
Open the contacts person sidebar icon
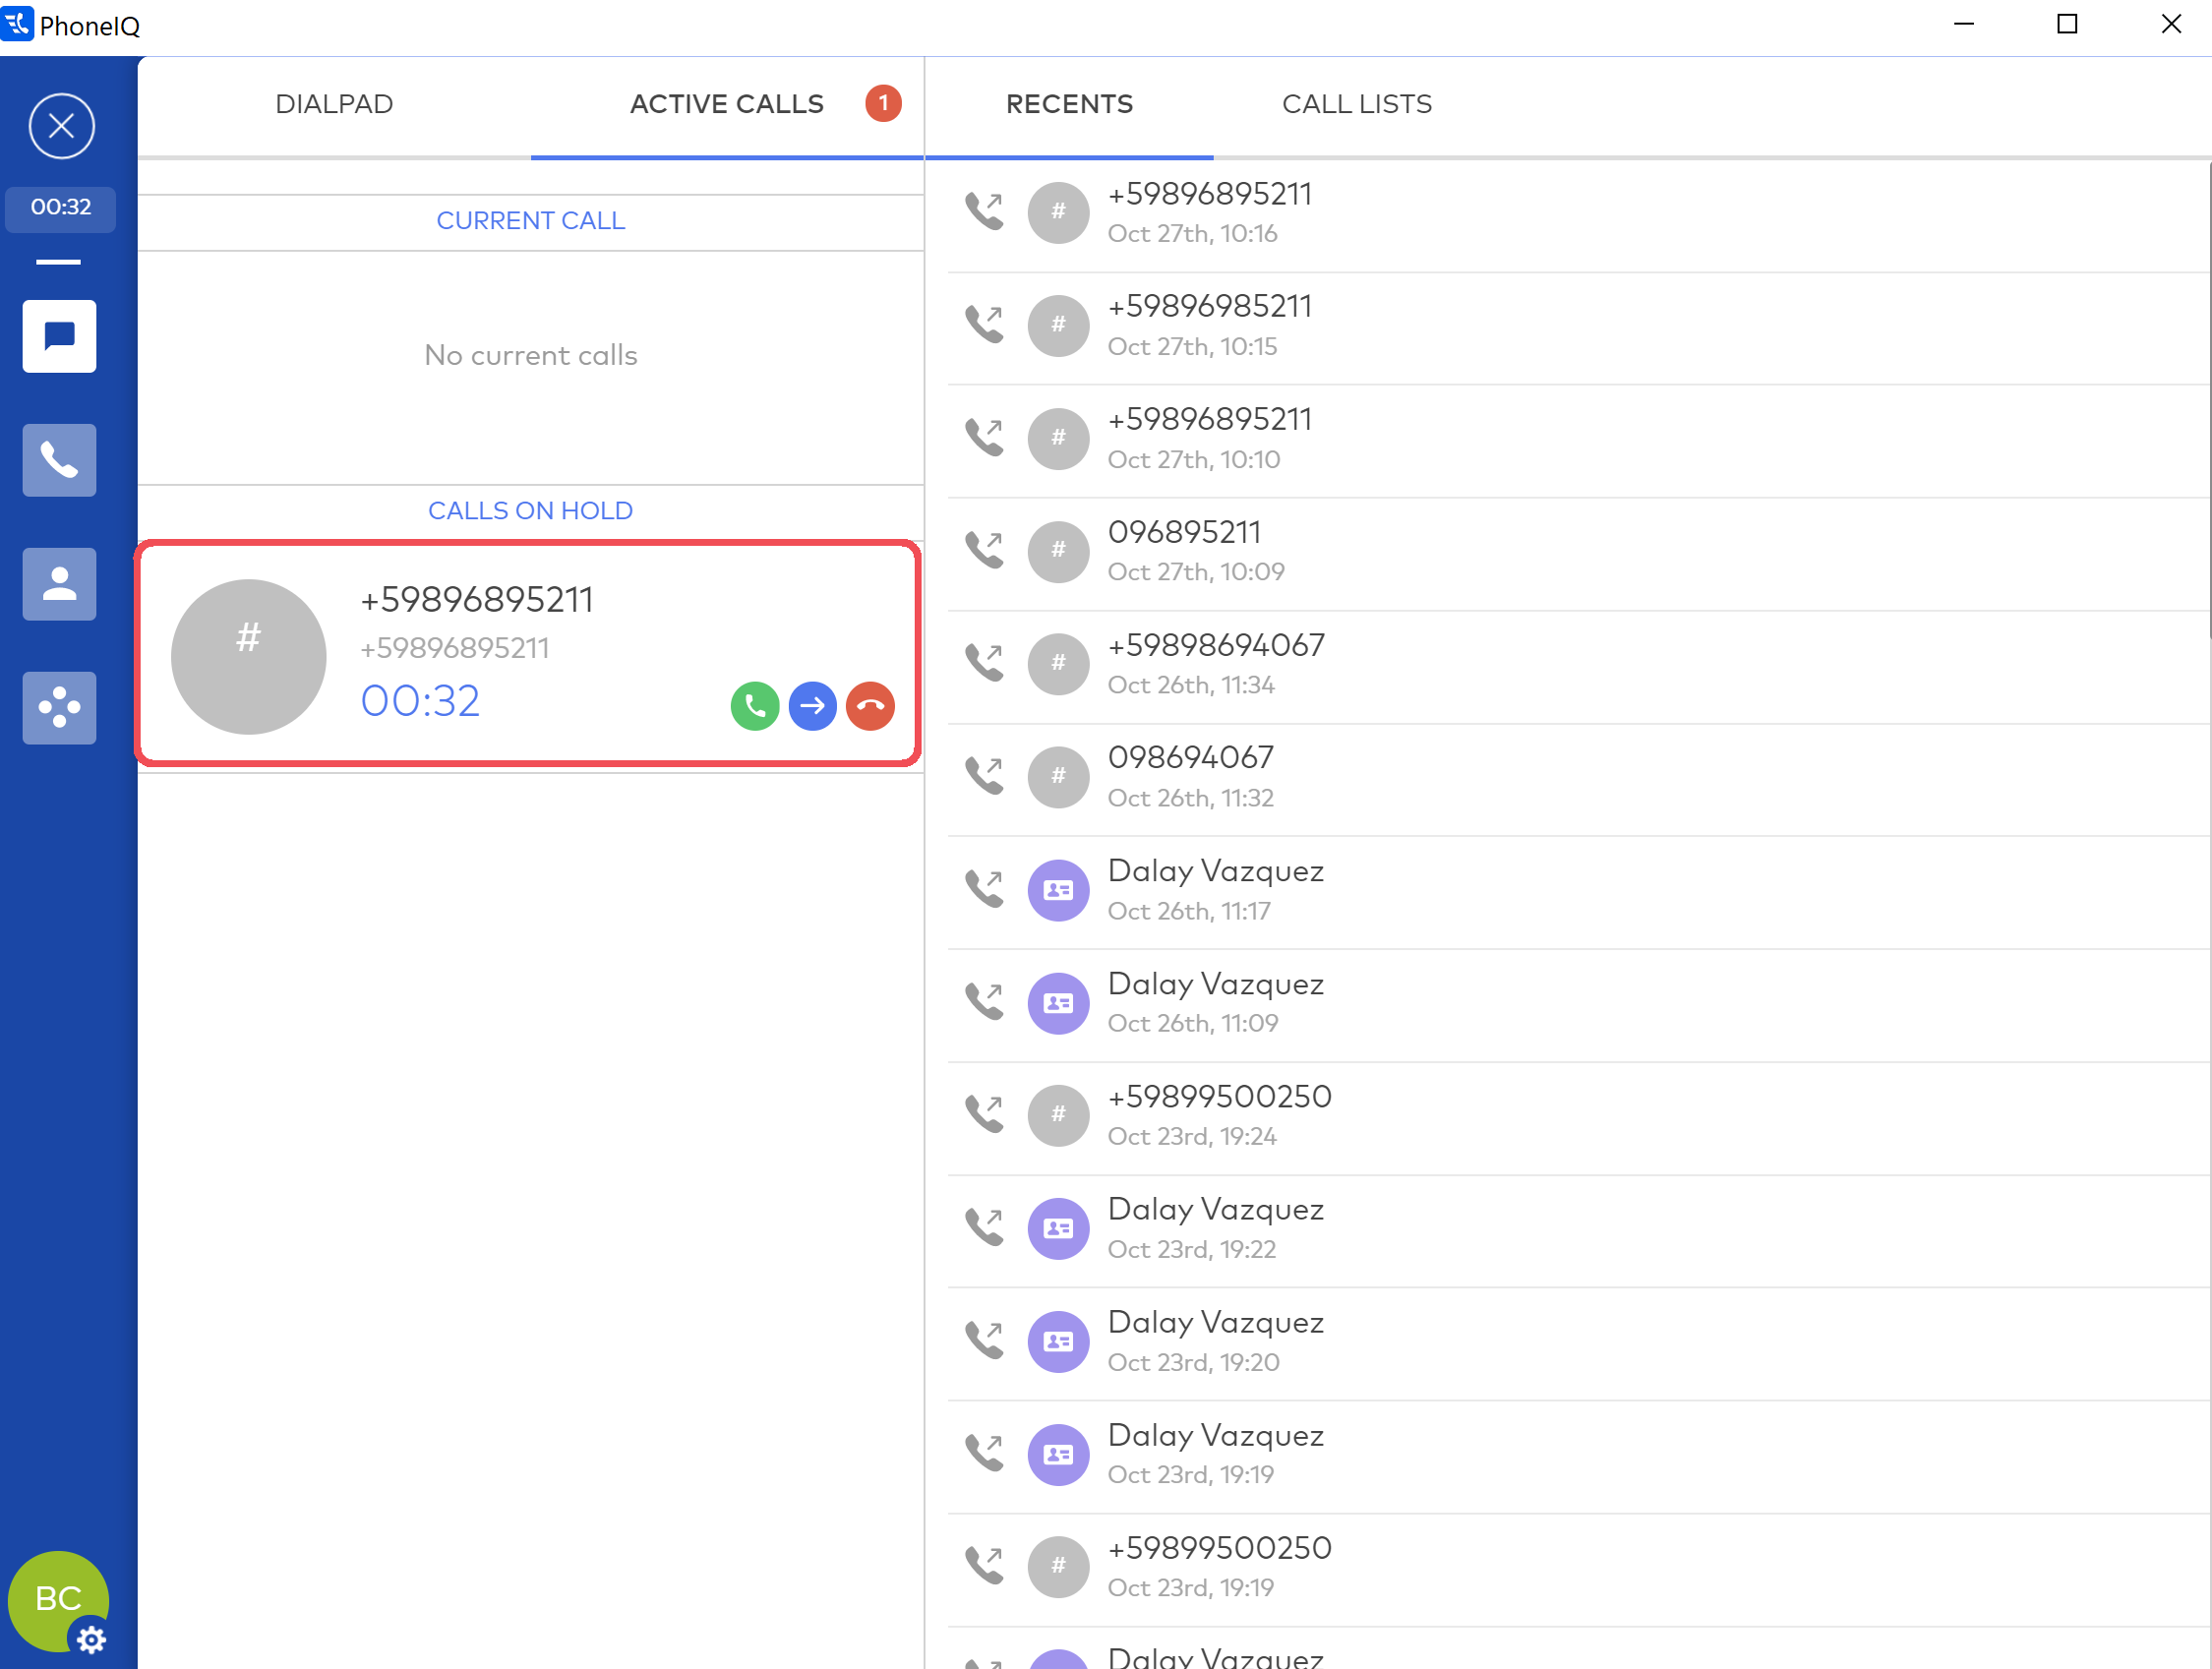pos(60,584)
